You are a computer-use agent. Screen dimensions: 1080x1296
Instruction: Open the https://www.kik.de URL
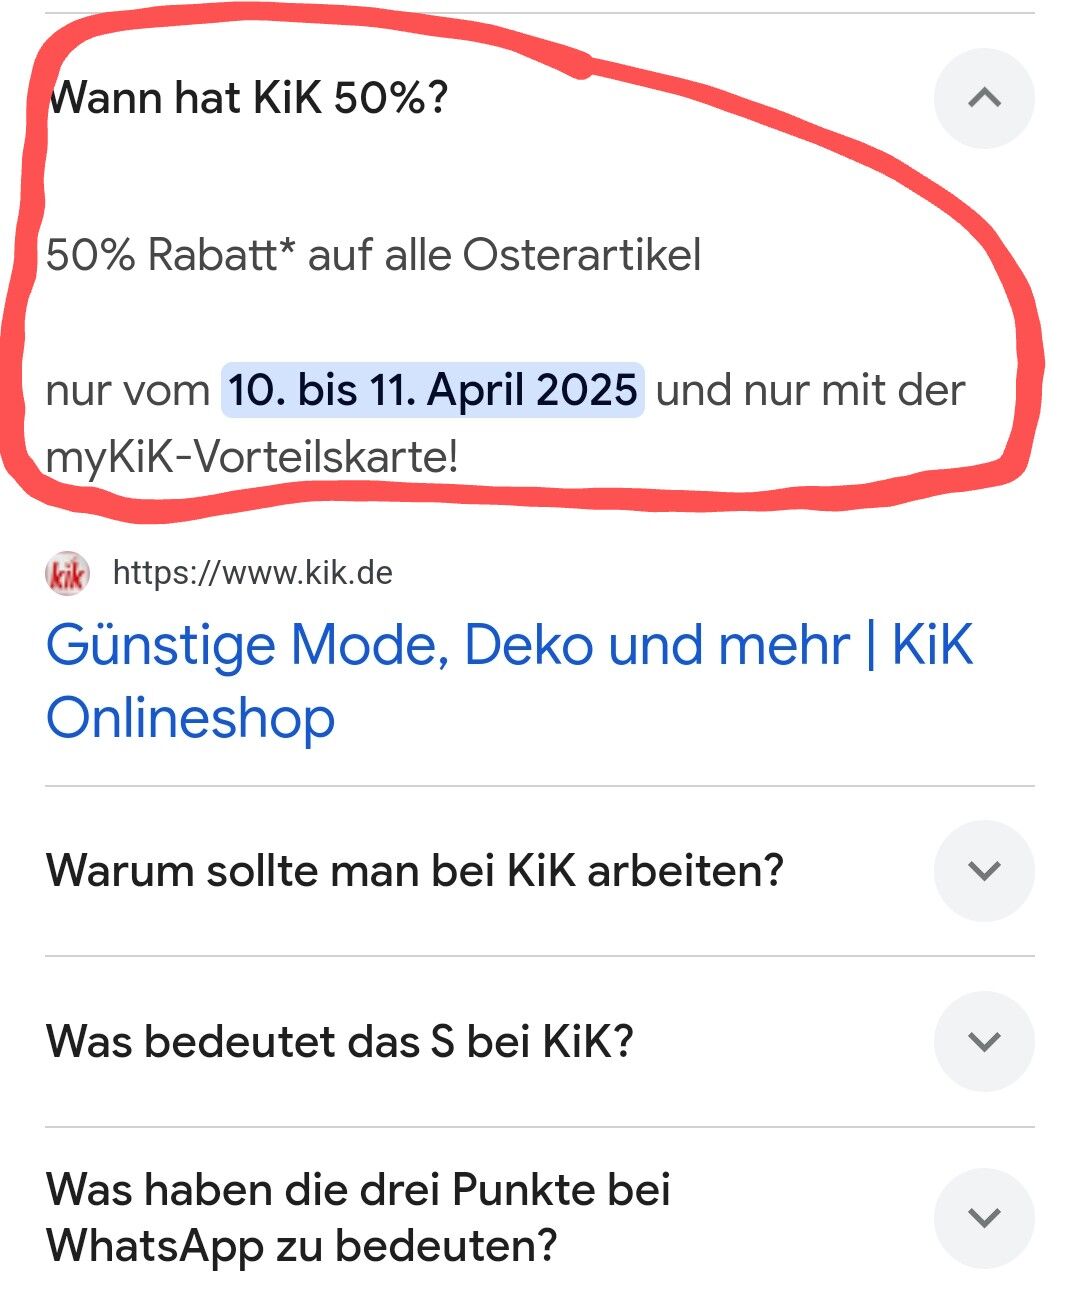[x=252, y=573]
